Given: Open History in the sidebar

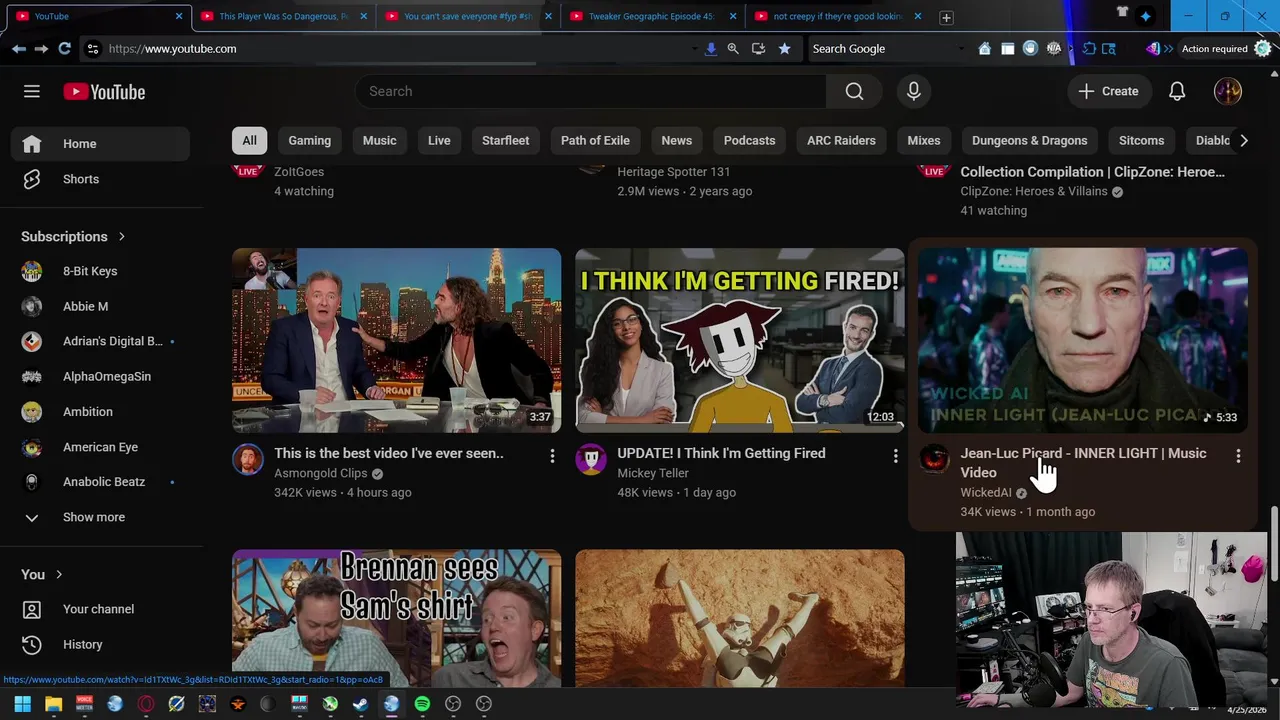Looking at the screenshot, I should click(100, 644).
